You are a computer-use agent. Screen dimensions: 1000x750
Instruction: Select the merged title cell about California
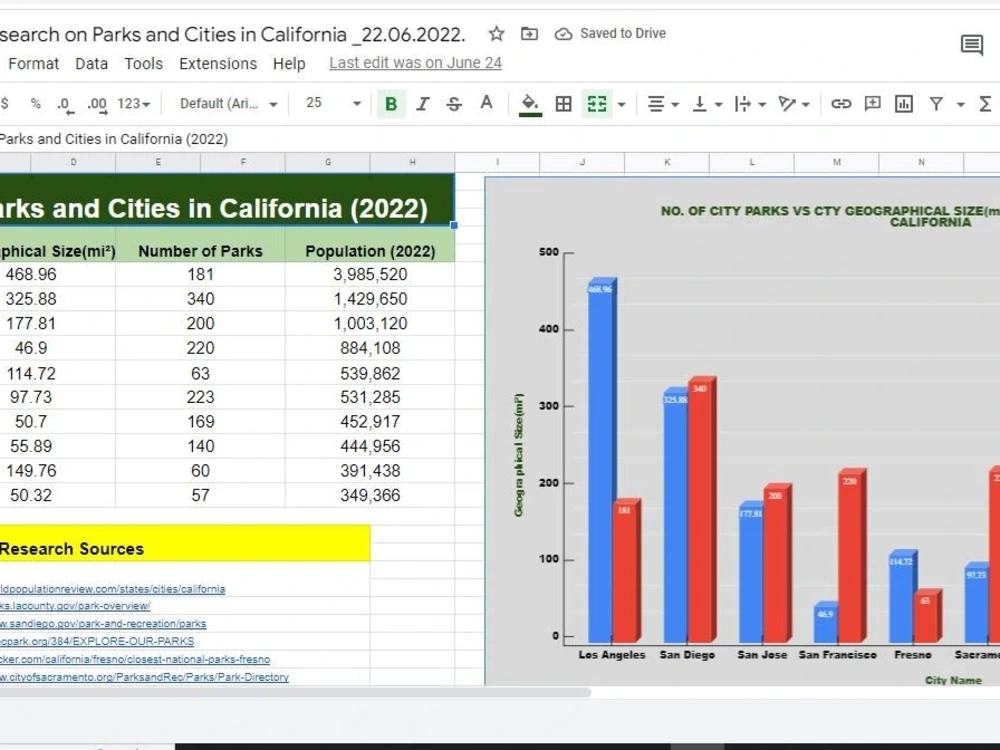tap(227, 200)
